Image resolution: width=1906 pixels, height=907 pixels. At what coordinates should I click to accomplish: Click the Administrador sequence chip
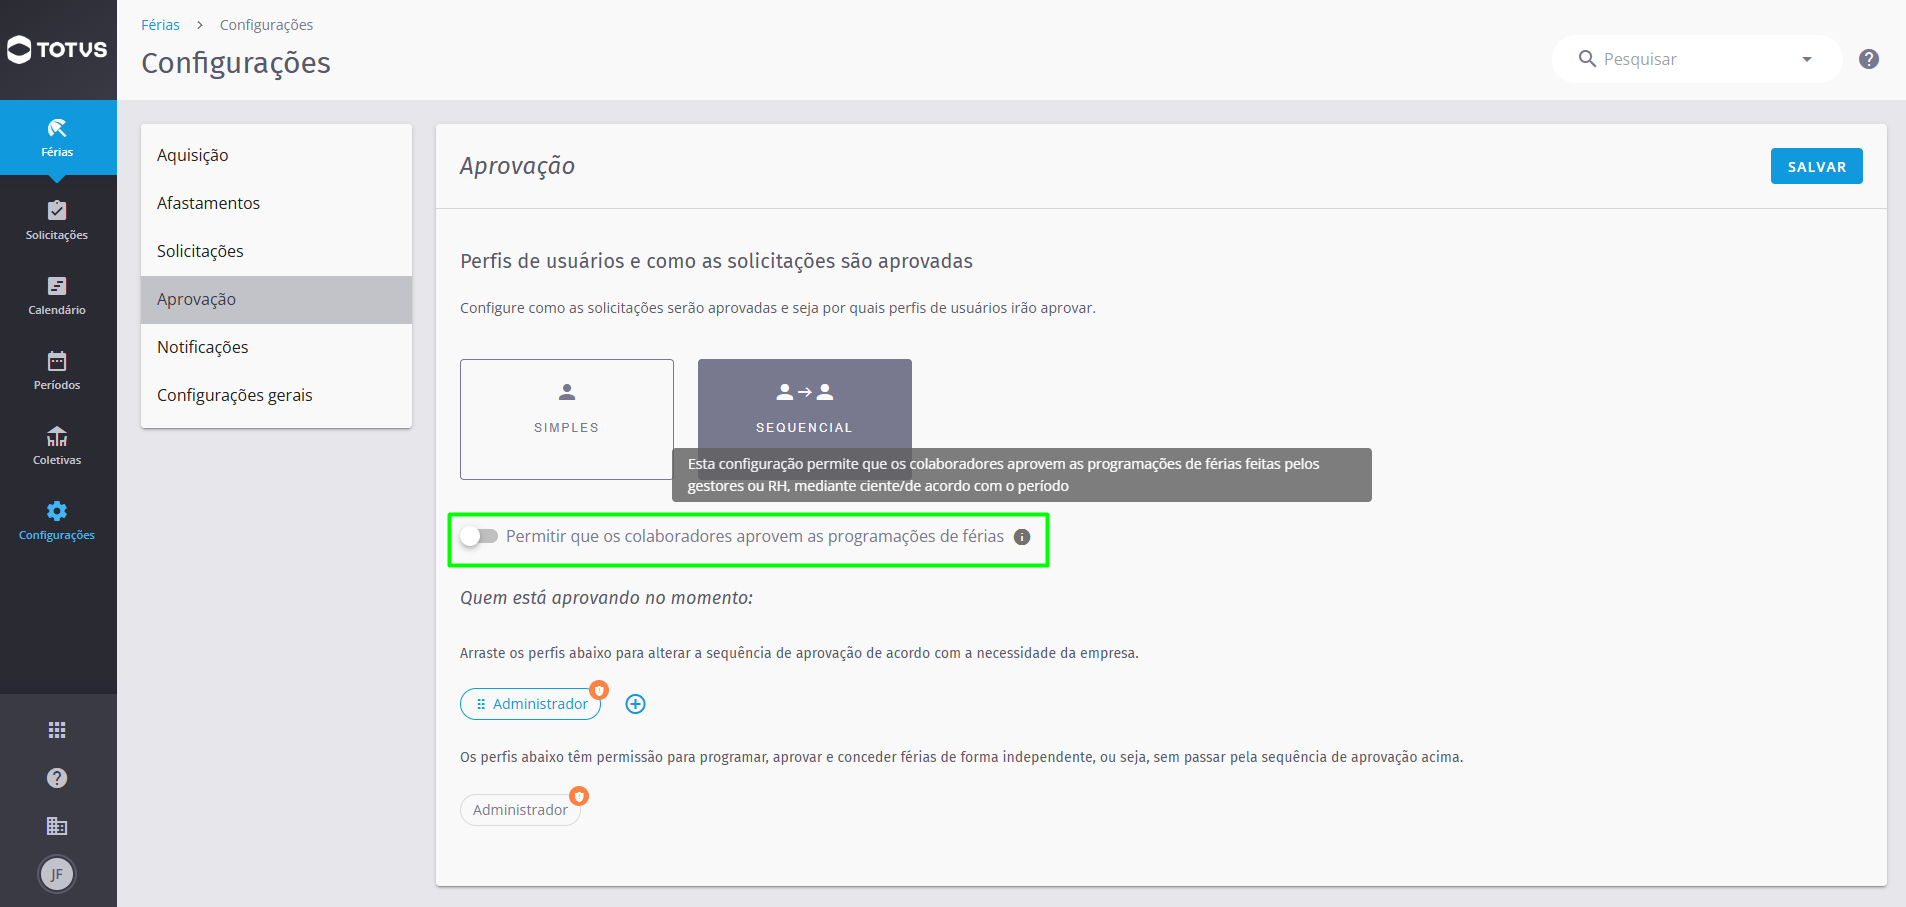pyautogui.click(x=530, y=704)
